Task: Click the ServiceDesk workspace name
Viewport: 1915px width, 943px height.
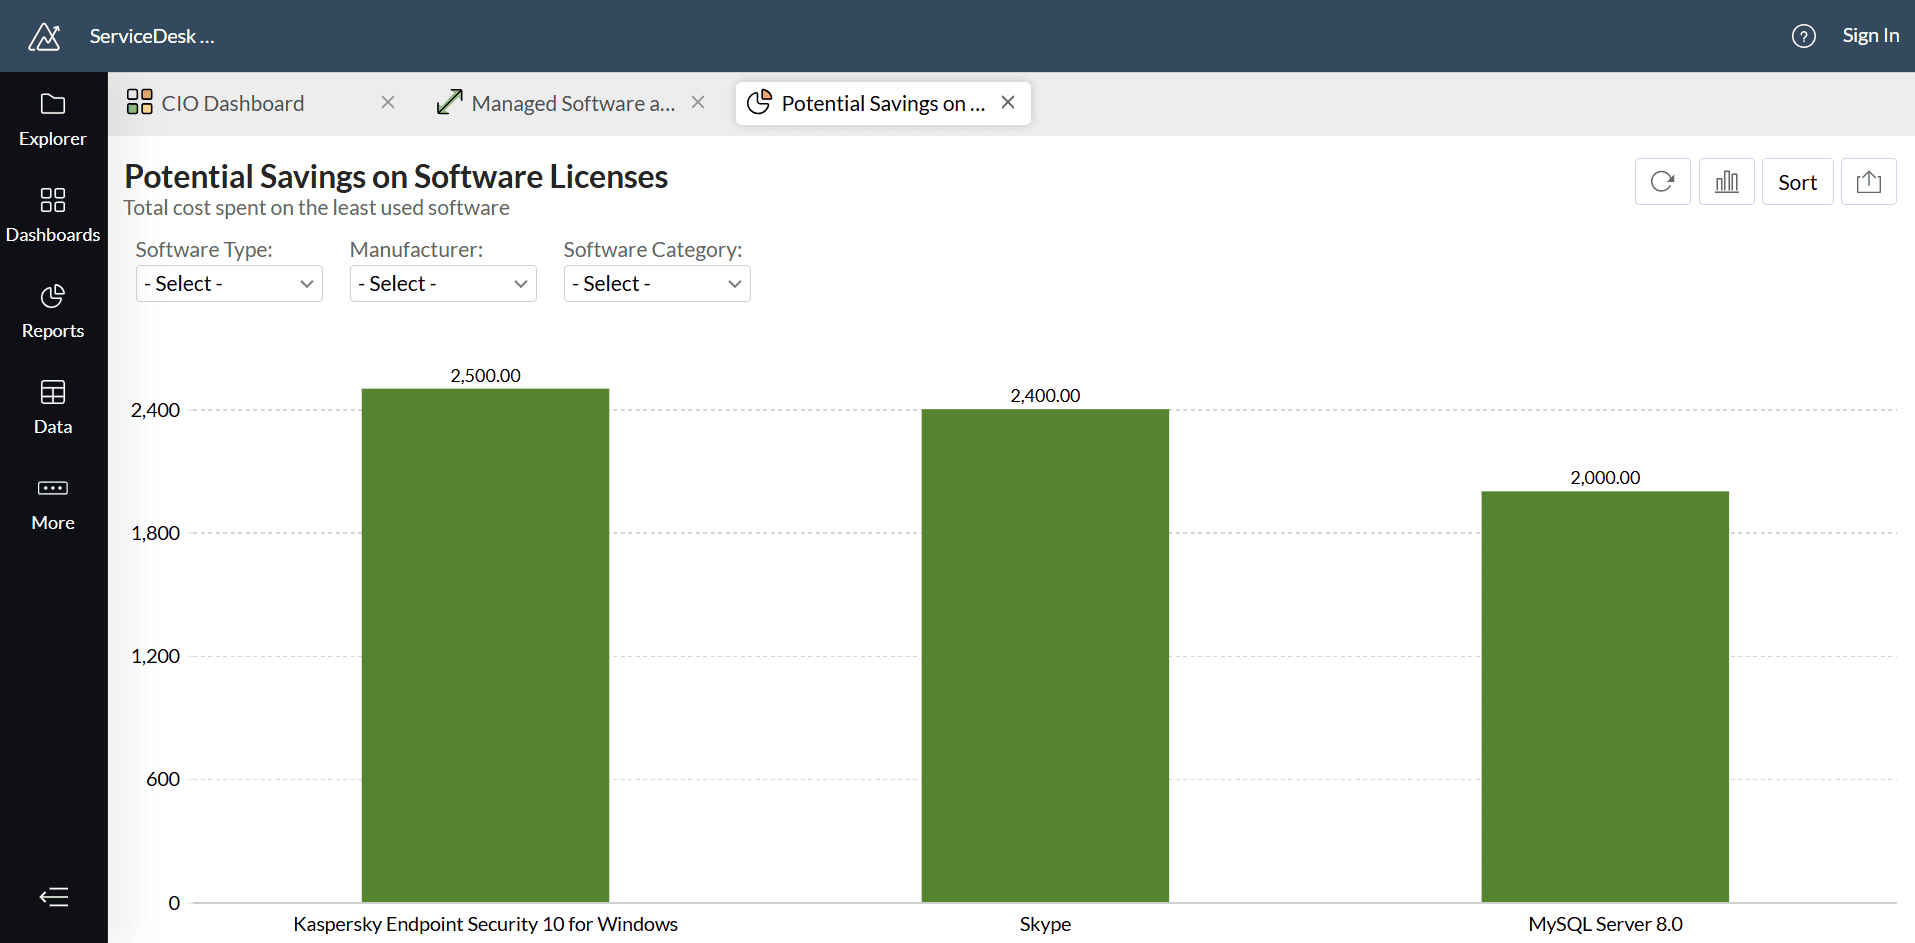Action: click(x=152, y=36)
